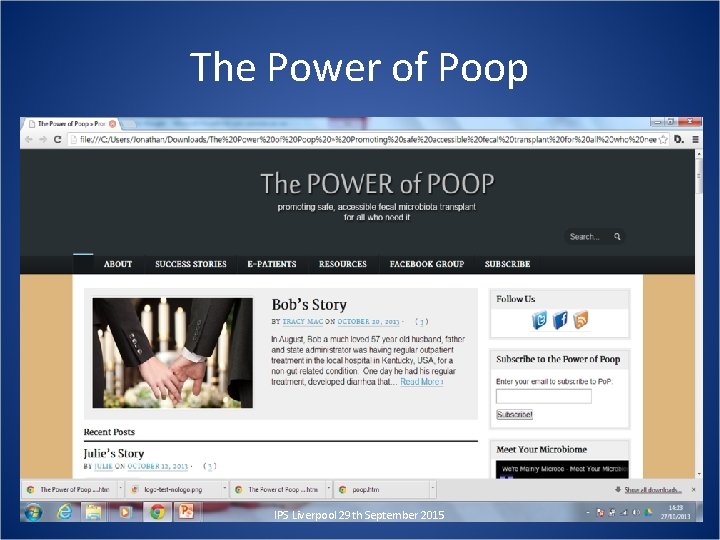Open Bob's Story comment count link
720x540 pixels.
pos(422,321)
